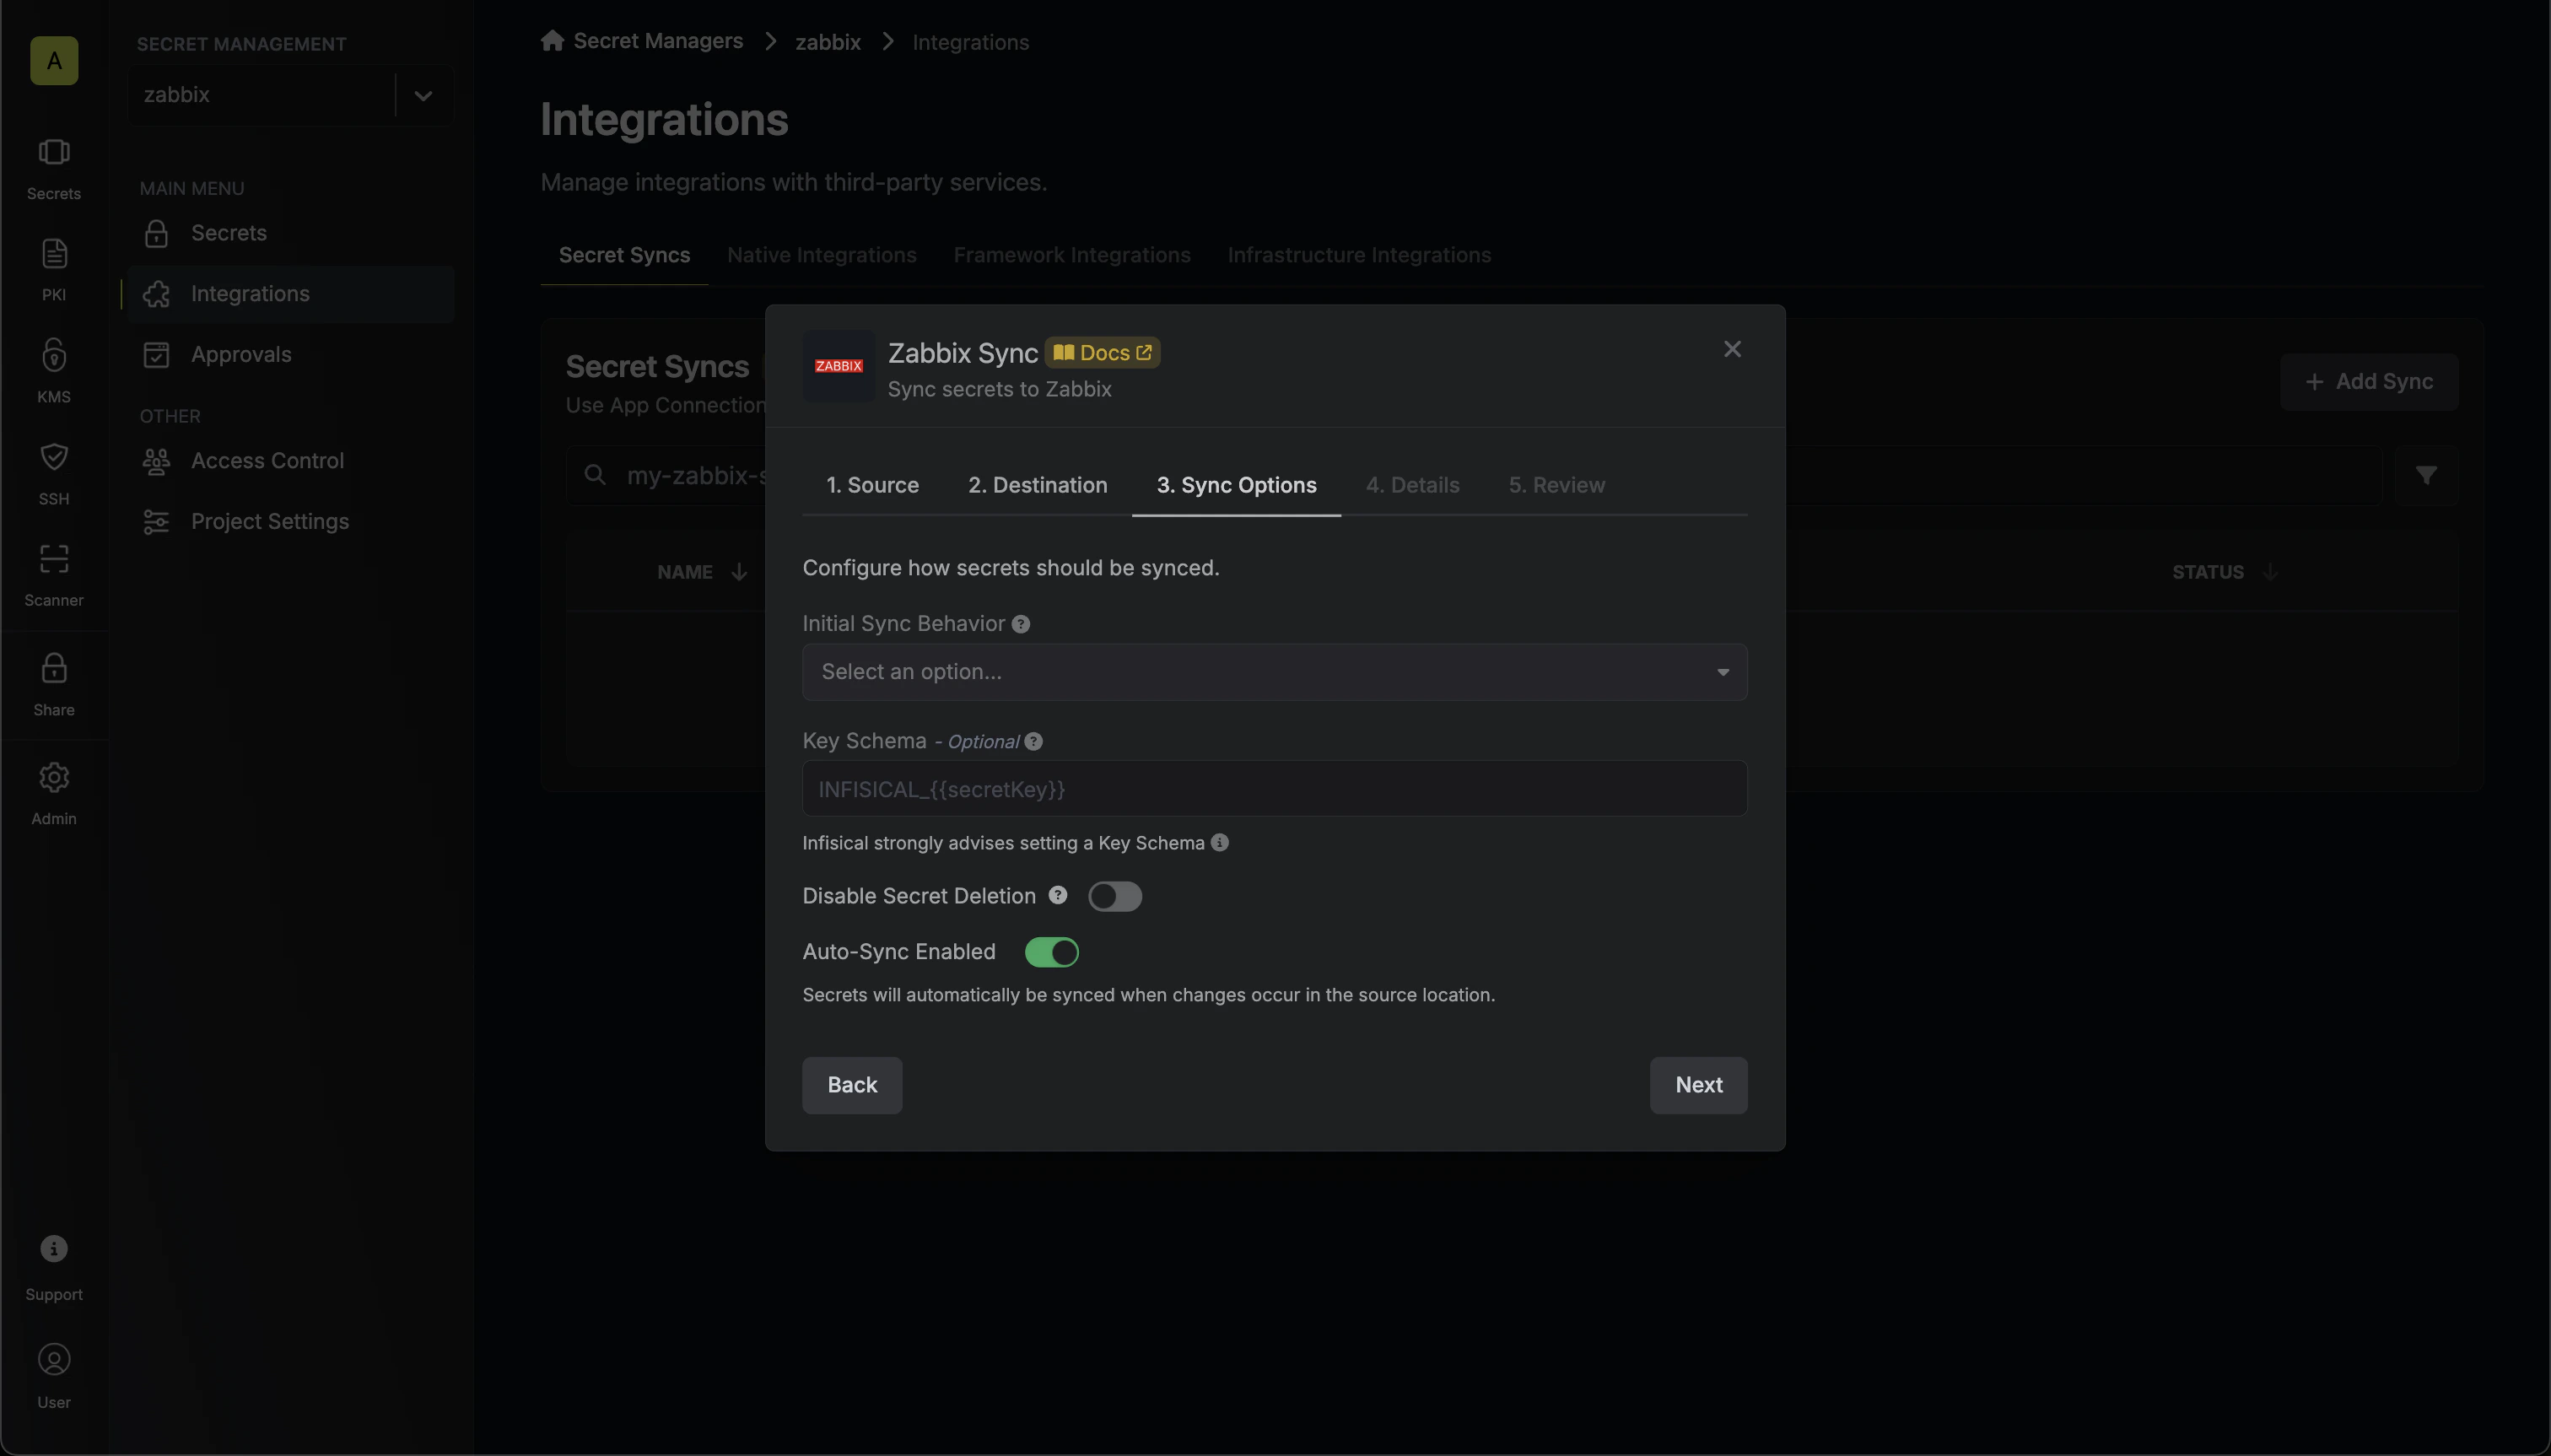Switch to Infrastructure Integrations tab
The image size is (2551, 1456).
click(x=1359, y=256)
